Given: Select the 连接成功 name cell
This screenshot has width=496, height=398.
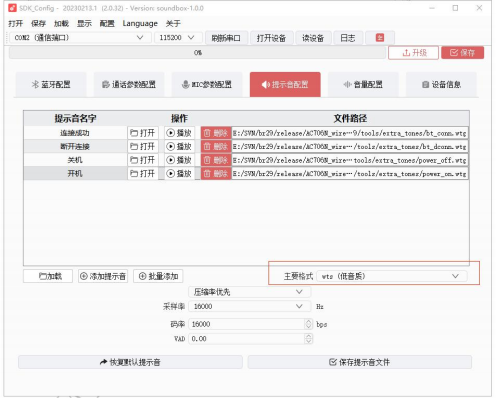Looking at the screenshot, I should tap(75, 133).
